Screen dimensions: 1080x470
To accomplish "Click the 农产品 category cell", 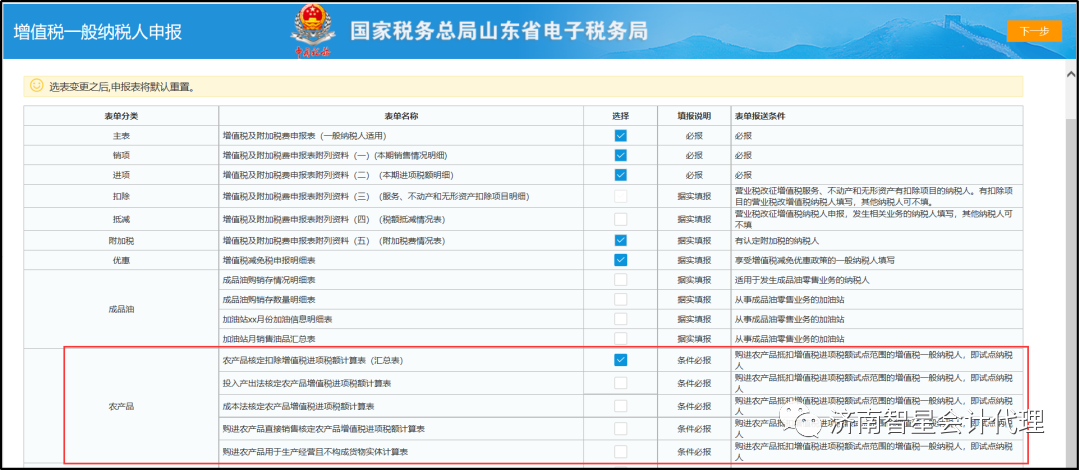I will [x=121, y=407].
